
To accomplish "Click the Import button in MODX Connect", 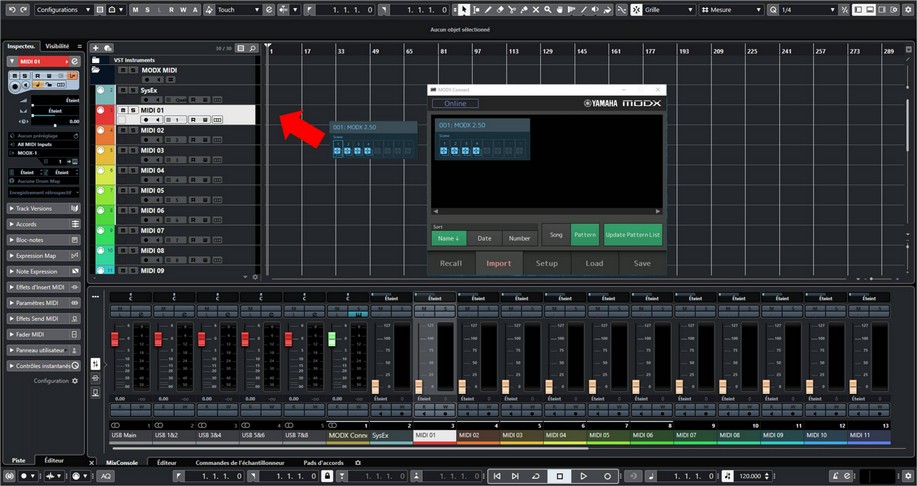I will click(498, 264).
